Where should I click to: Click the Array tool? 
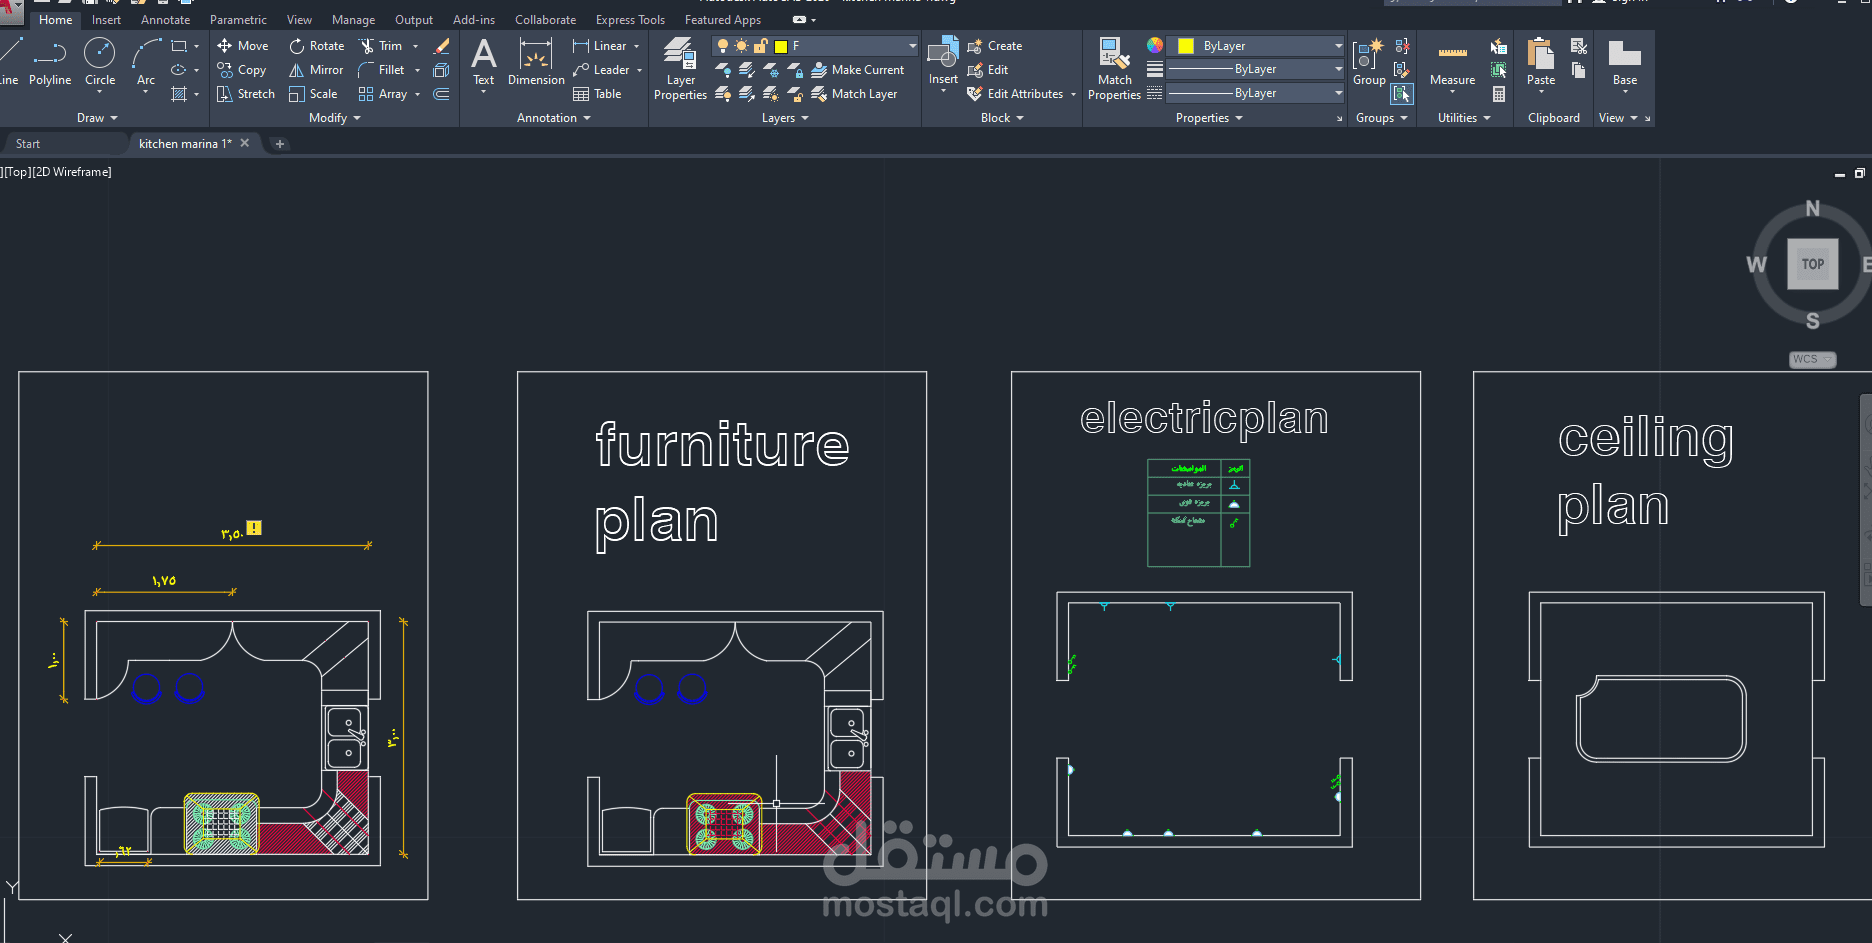(x=383, y=94)
